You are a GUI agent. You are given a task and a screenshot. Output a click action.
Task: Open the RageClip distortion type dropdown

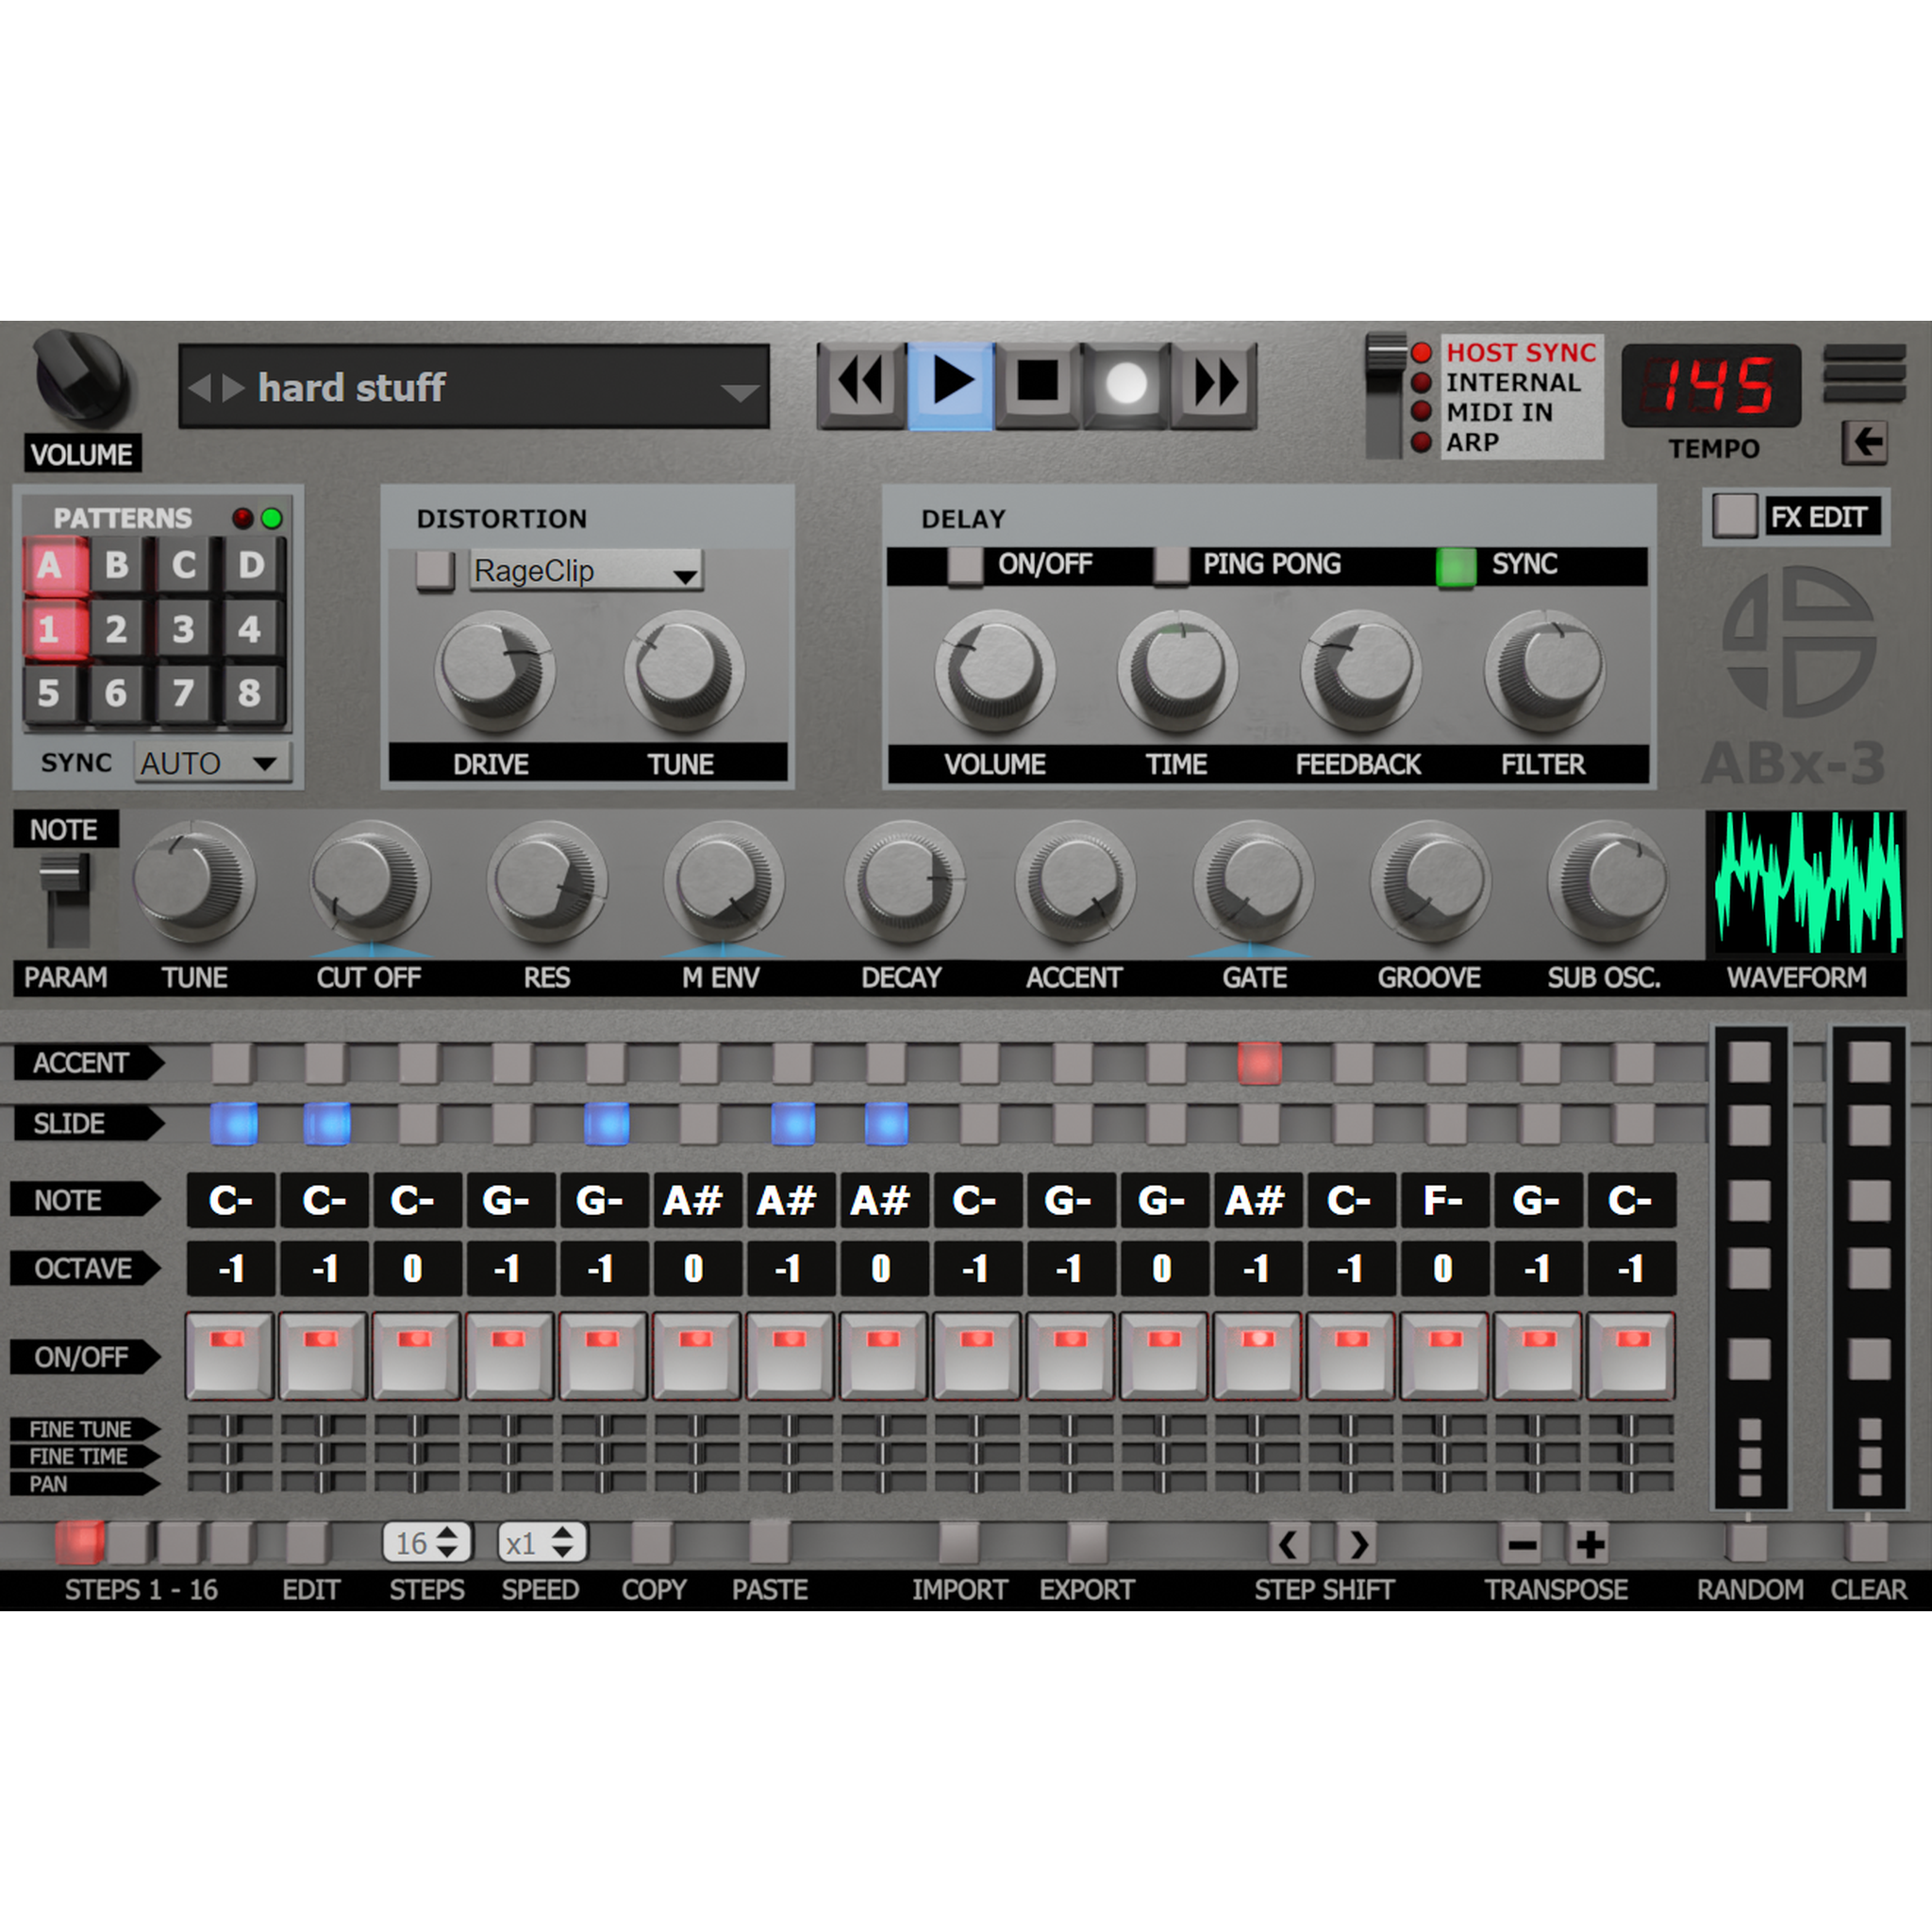coord(585,571)
